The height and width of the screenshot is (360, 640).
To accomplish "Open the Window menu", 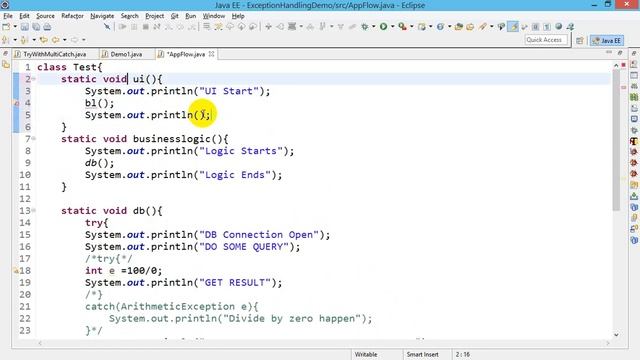I will [x=214, y=16].
